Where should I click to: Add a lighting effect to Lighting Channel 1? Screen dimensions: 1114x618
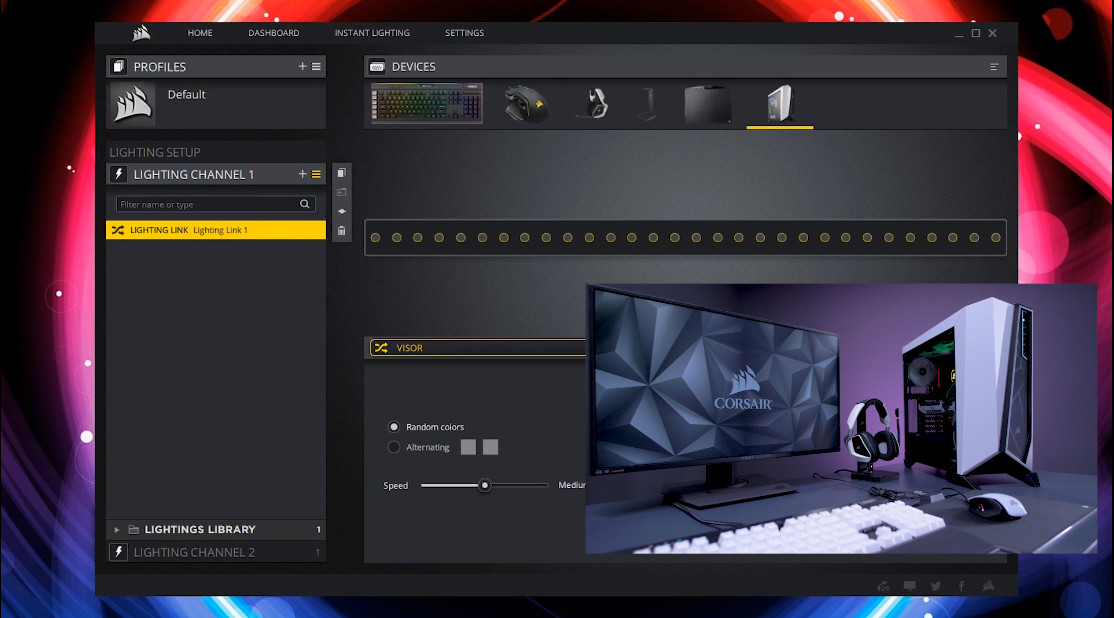tap(303, 174)
